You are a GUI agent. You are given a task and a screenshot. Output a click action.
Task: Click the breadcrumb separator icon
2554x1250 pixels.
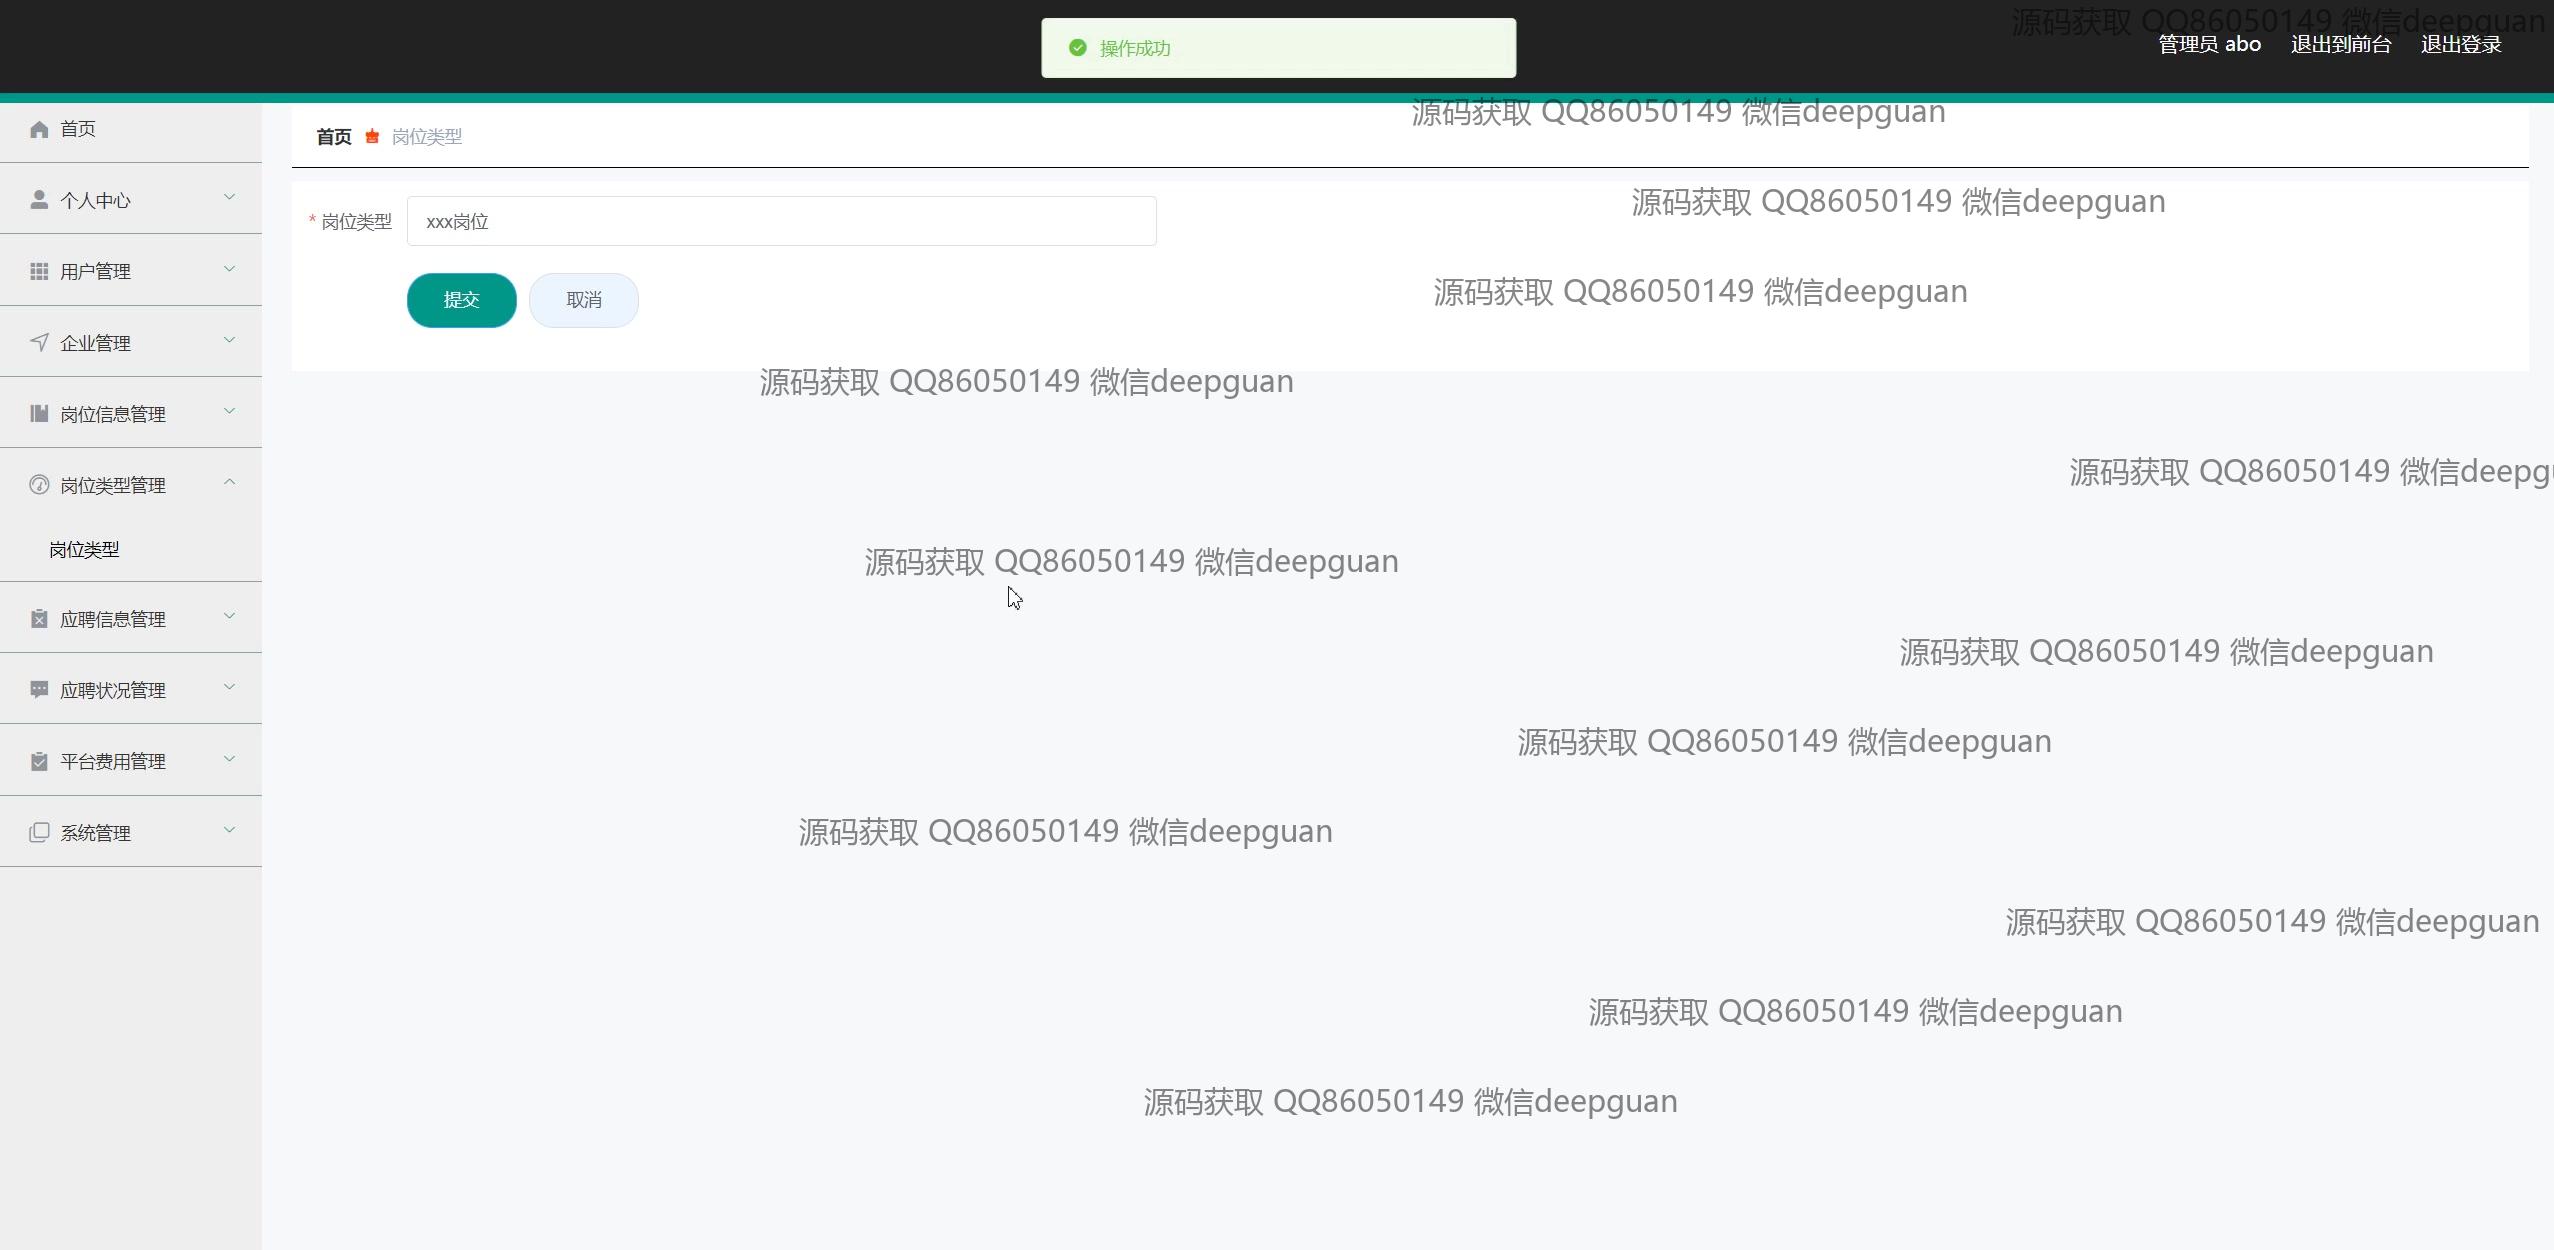372,136
